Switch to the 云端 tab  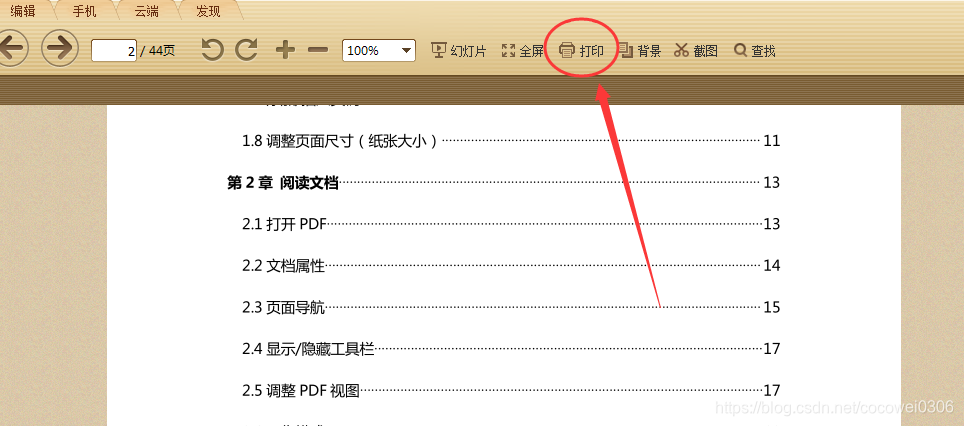[146, 10]
